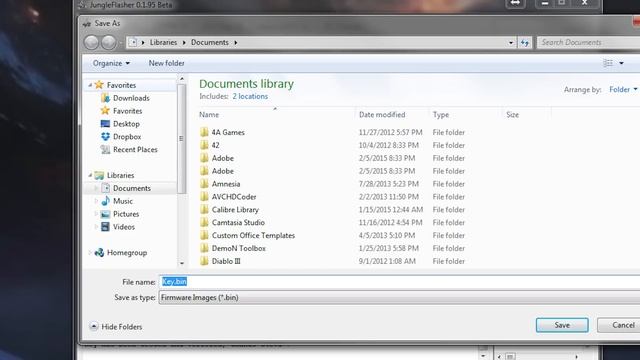Open the 2 locations link
This screenshot has height=360, width=640.
250,96
